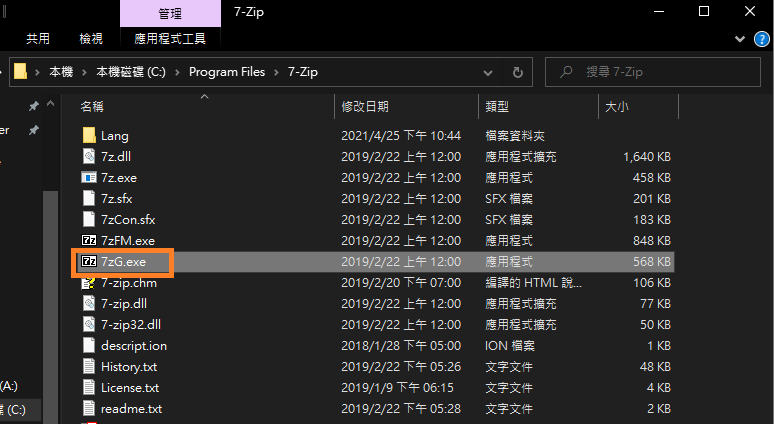Click the 搜尋 7-Zip search box
Screen dimensions: 774x425
pos(653,72)
